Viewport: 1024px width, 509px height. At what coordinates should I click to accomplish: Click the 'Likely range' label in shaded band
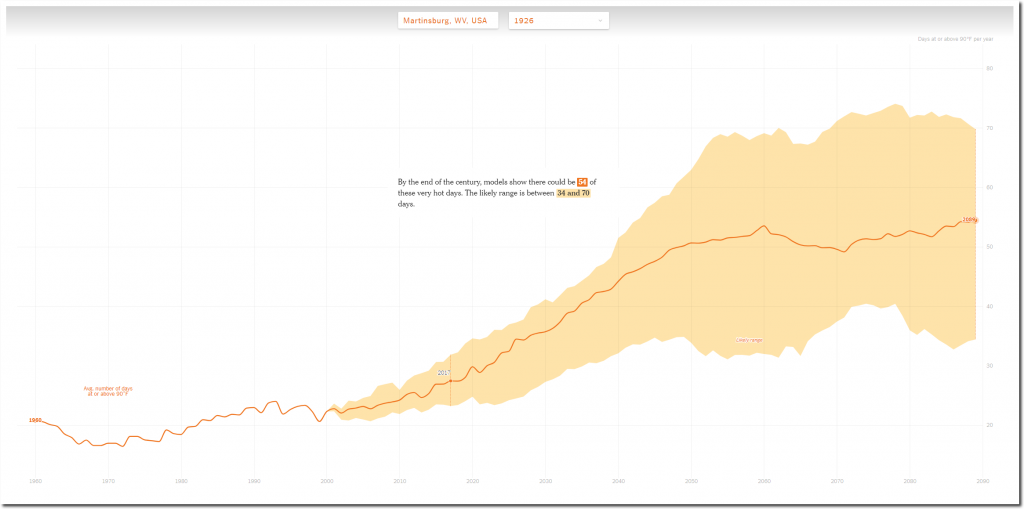pyautogui.click(x=749, y=340)
